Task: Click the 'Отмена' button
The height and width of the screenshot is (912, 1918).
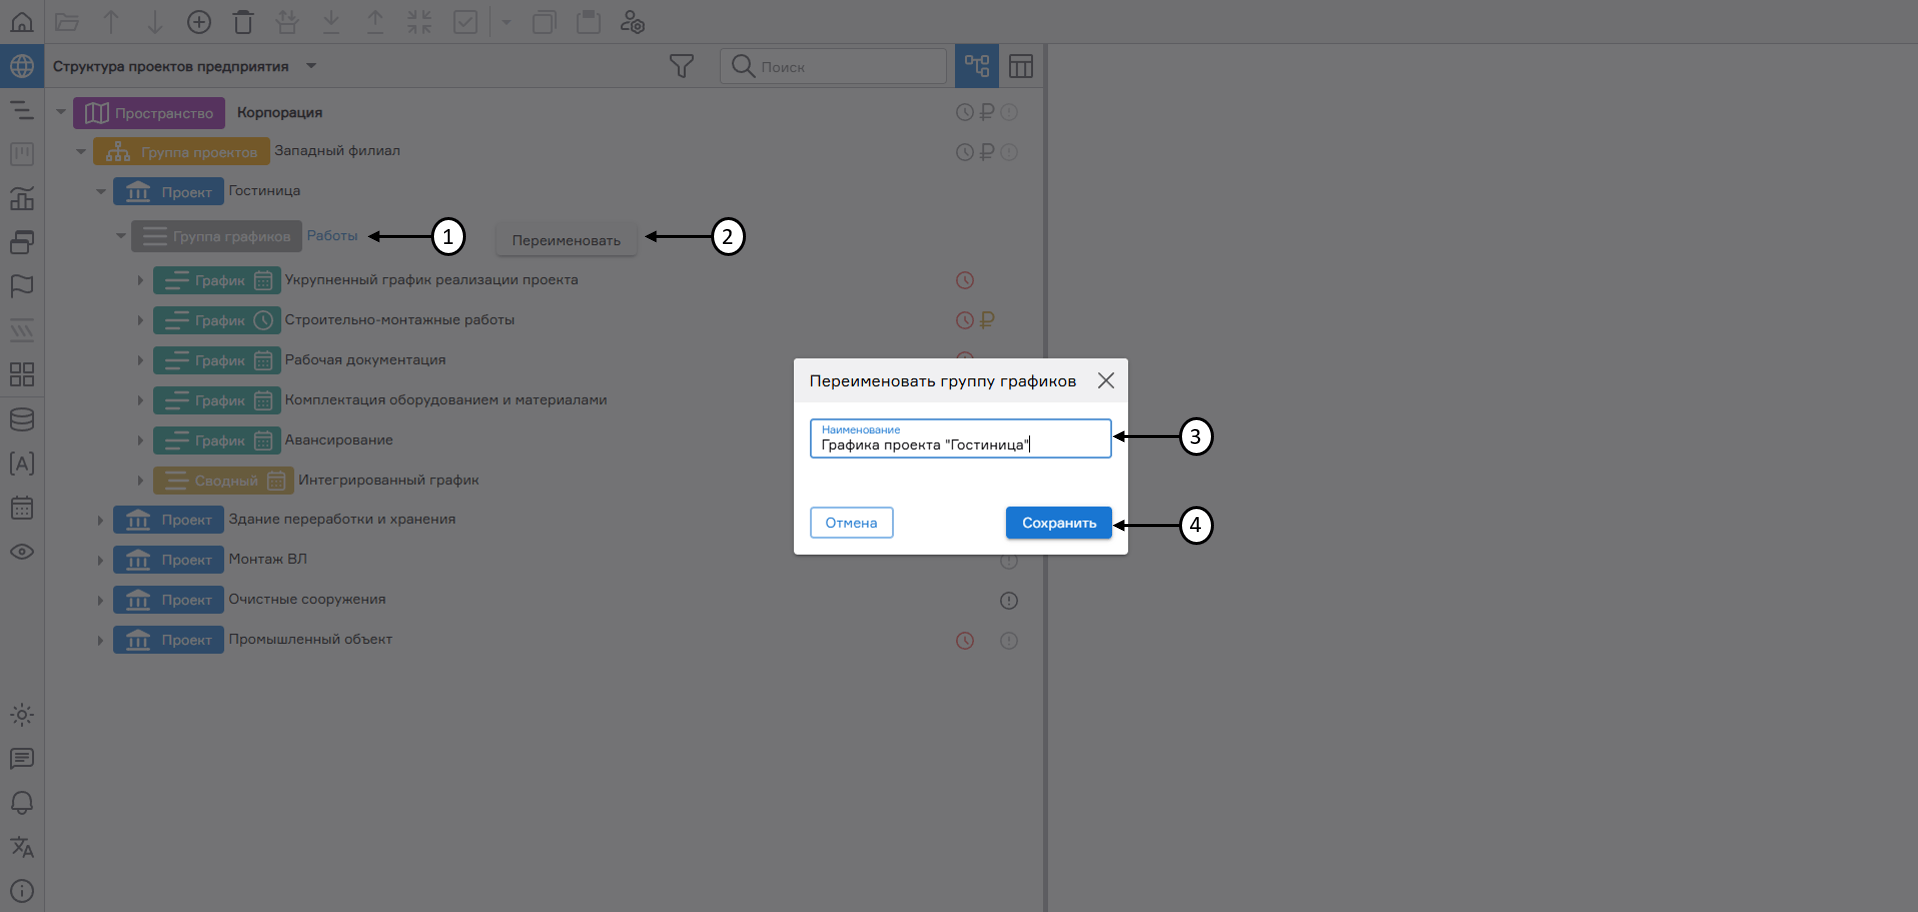Action: tap(851, 523)
